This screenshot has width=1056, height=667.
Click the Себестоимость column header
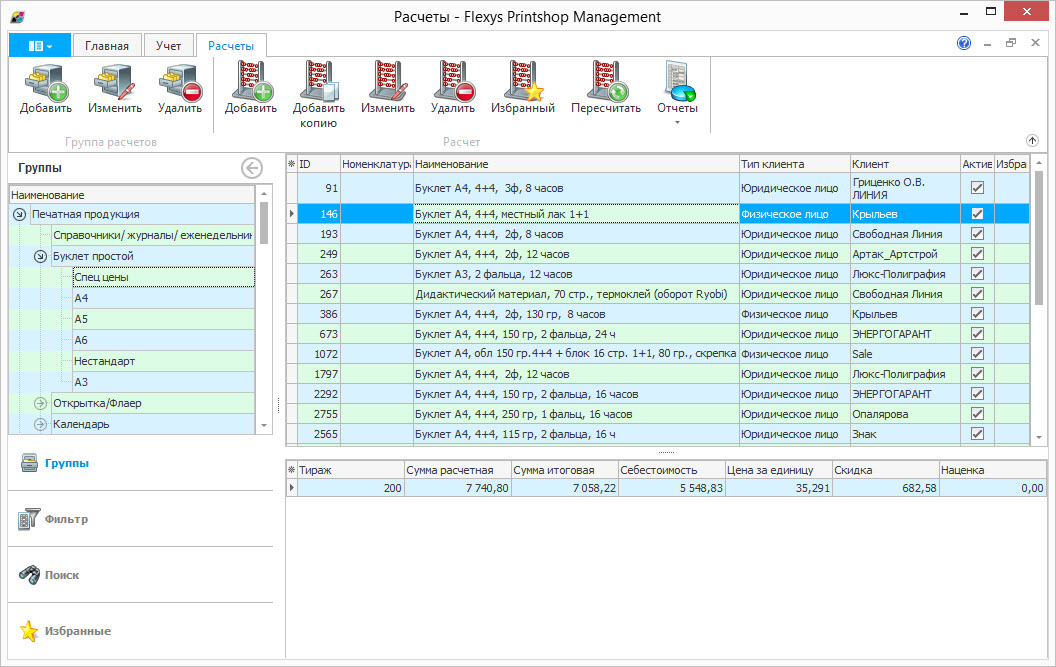671,470
